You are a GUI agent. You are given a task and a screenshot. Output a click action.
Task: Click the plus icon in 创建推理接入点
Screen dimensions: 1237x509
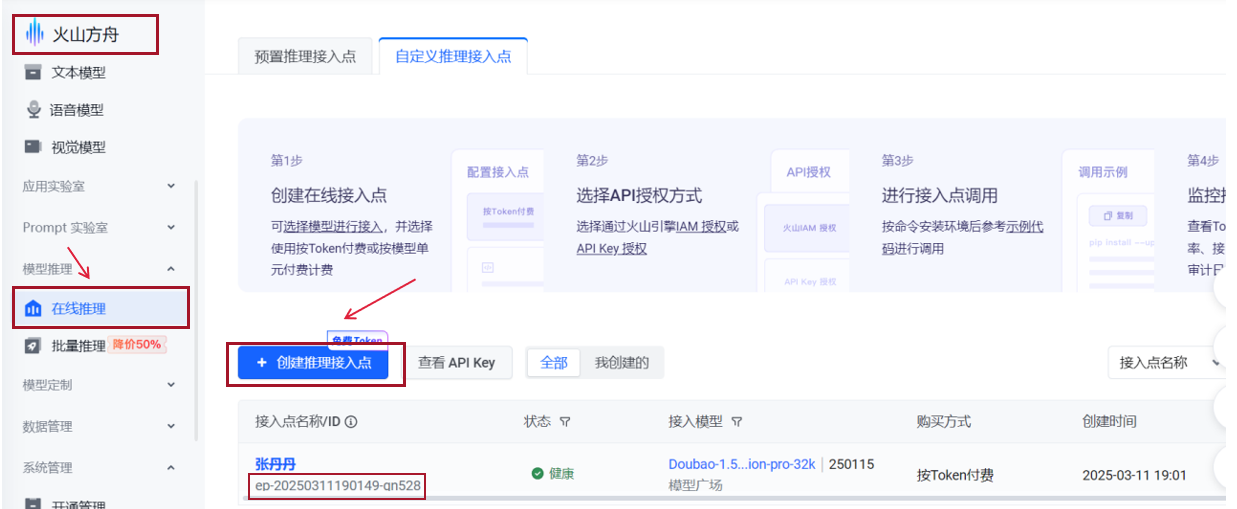(x=262, y=362)
